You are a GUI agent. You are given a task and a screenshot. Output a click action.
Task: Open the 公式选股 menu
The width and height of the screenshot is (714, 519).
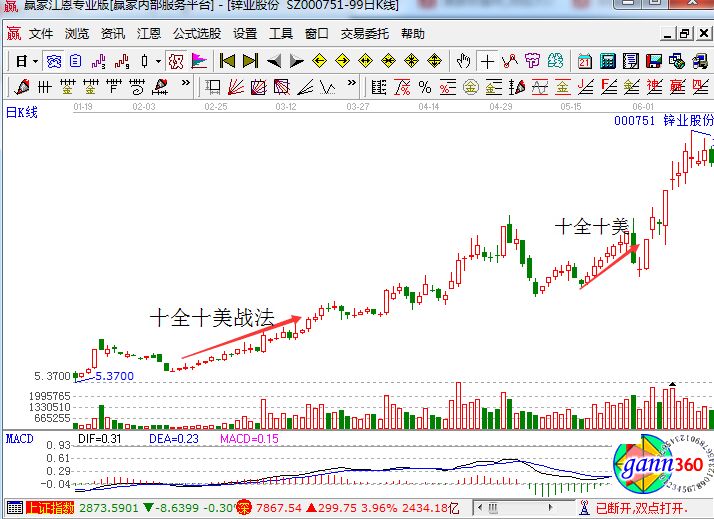(x=197, y=33)
